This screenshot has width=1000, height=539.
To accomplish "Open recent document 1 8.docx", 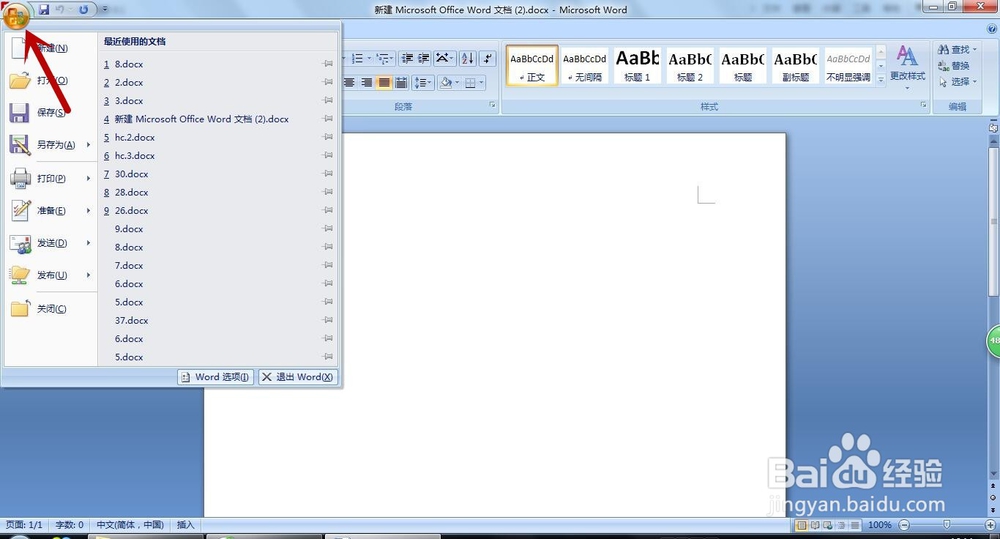I will pos(219,64).
